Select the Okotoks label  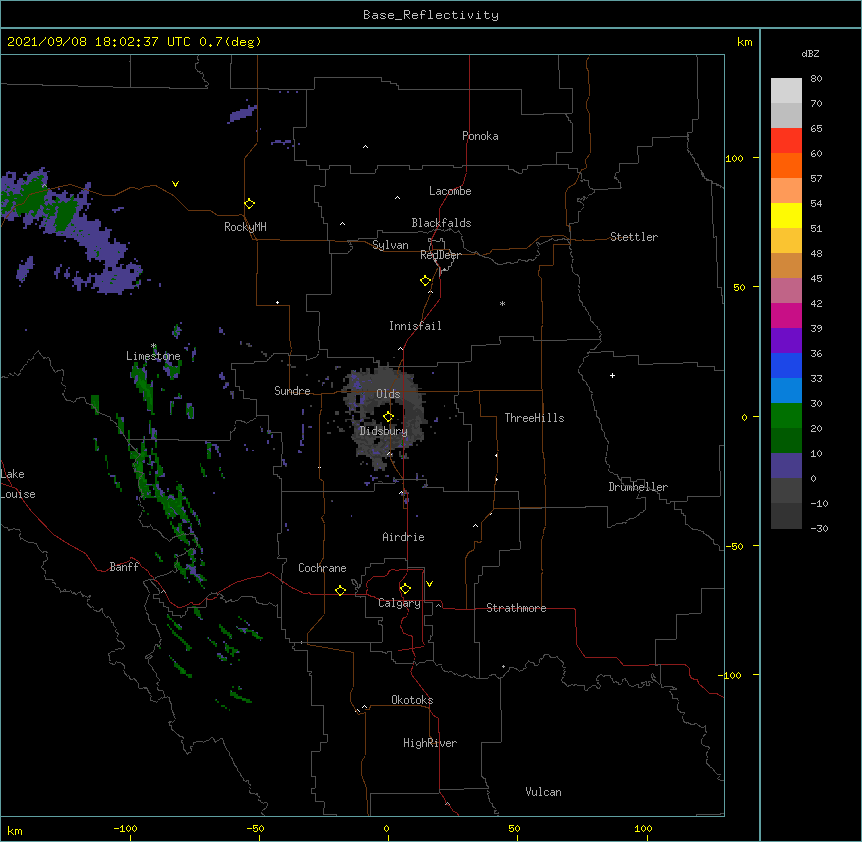(x=412, y=700)
